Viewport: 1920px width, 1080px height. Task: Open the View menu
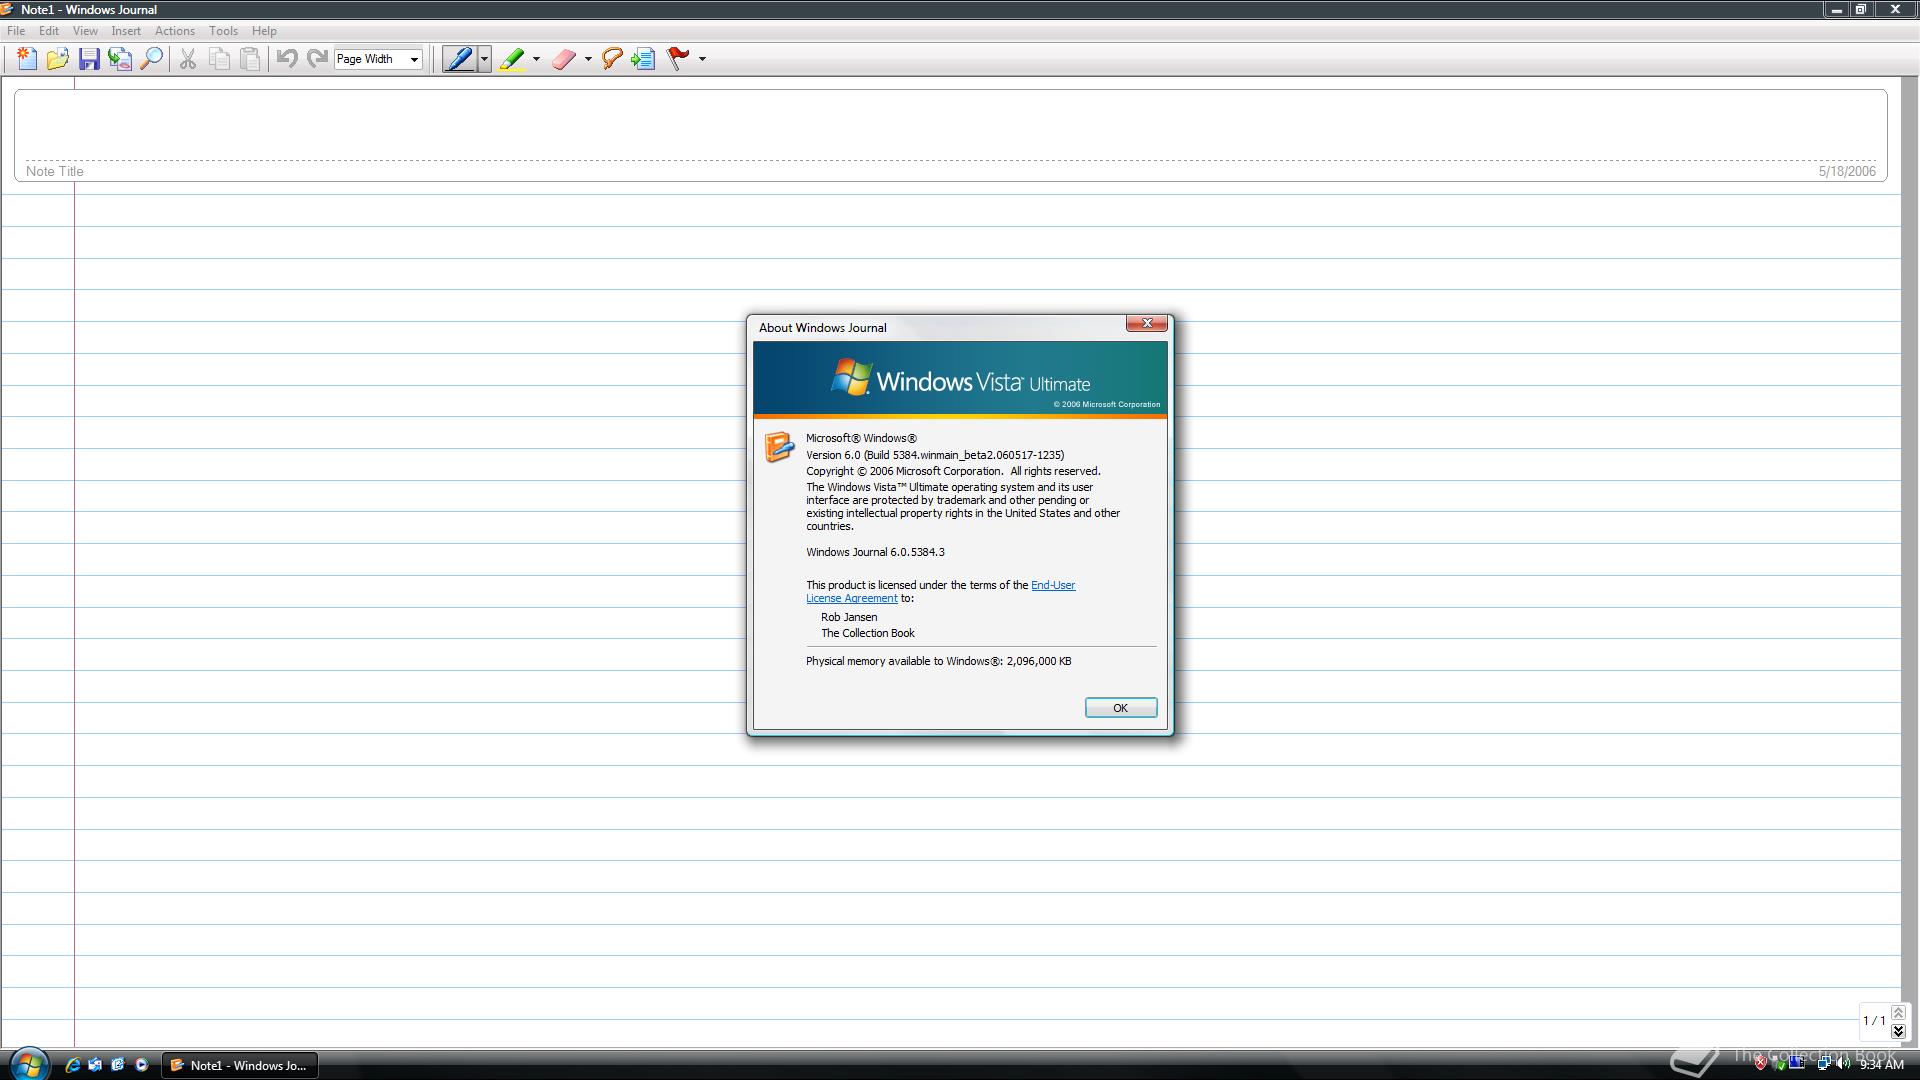tap(85, 31)
